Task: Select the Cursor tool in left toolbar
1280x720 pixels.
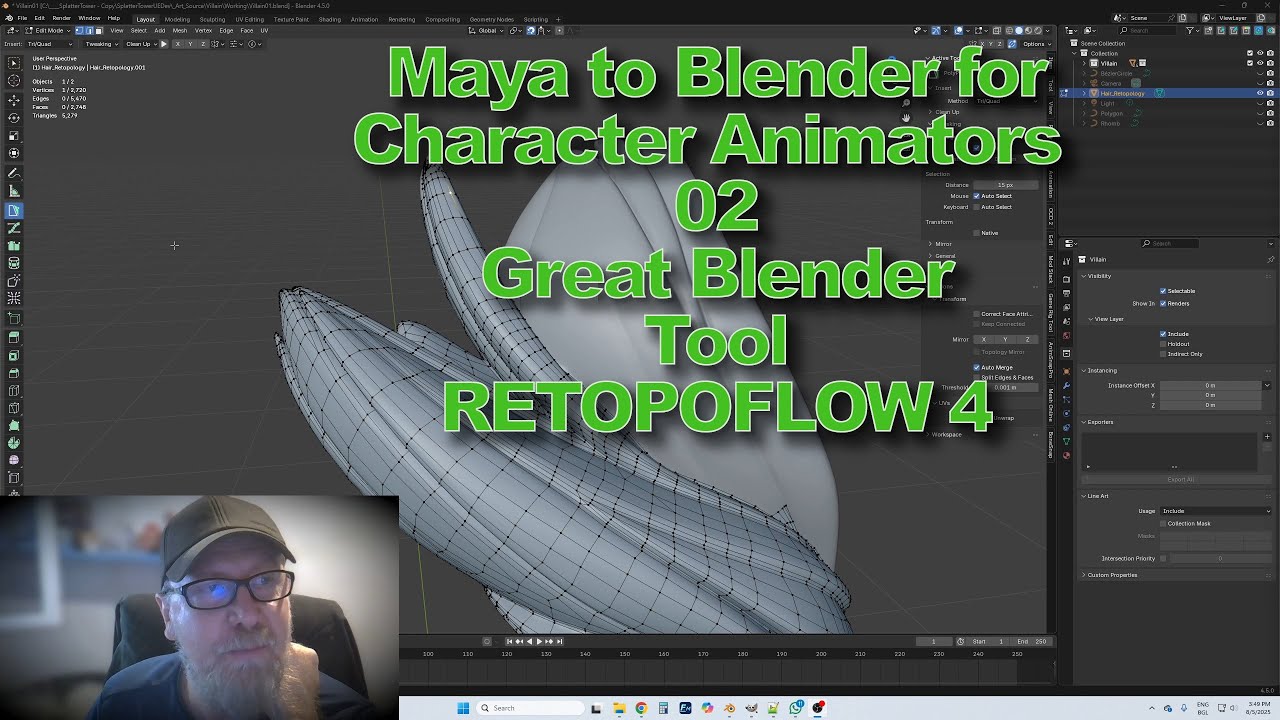Action: pos(14,80)
